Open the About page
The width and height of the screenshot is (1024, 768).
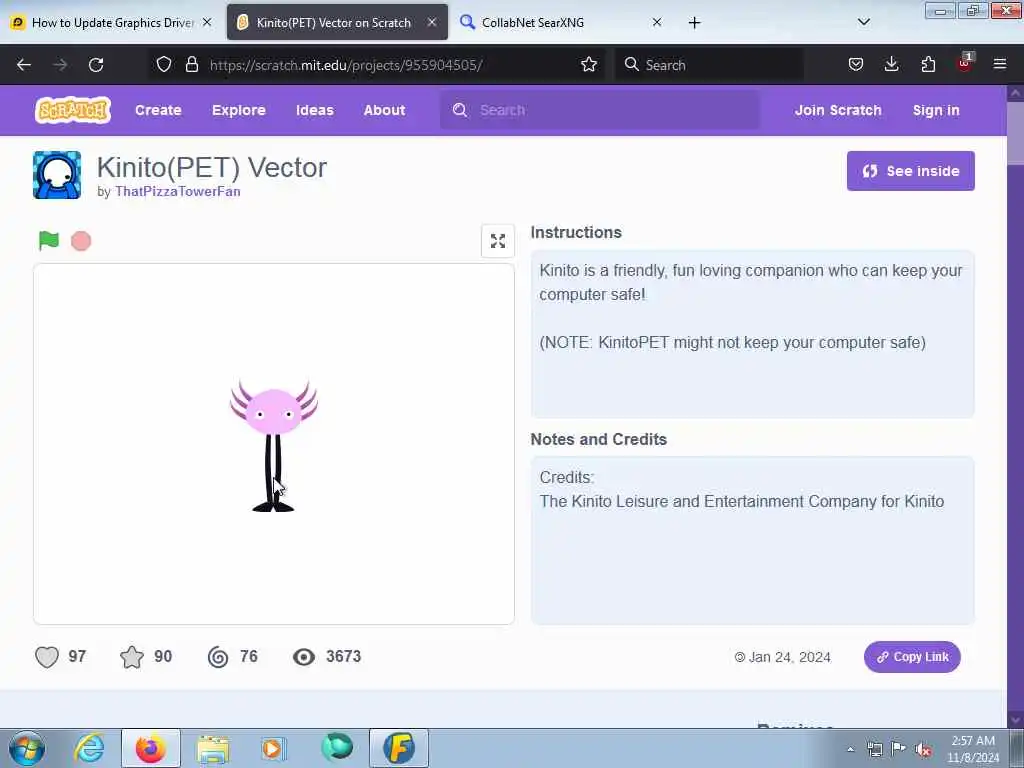click(x=385, y=110)
